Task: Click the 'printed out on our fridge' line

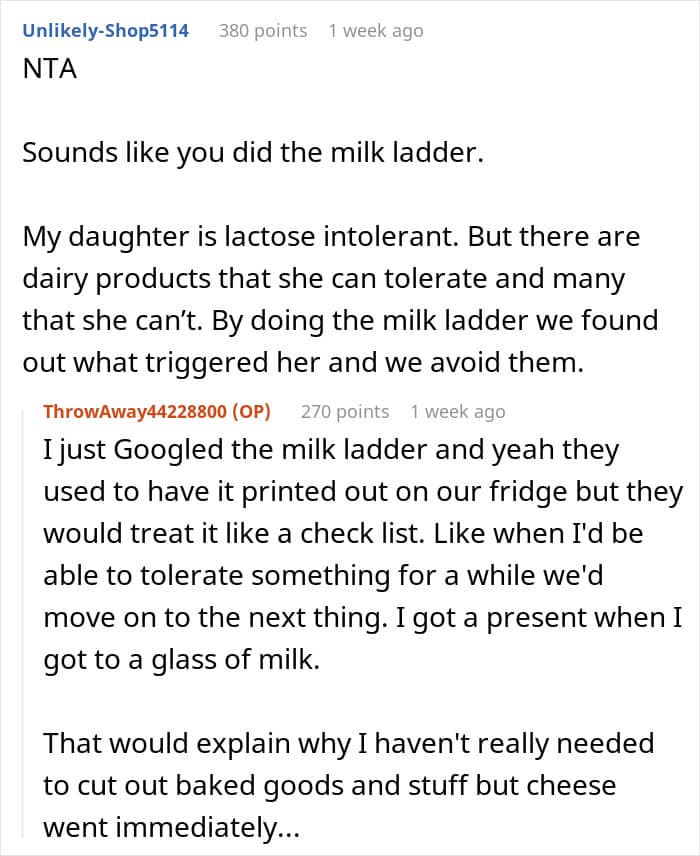Action: pyautogui.click(x=363, y=492)
